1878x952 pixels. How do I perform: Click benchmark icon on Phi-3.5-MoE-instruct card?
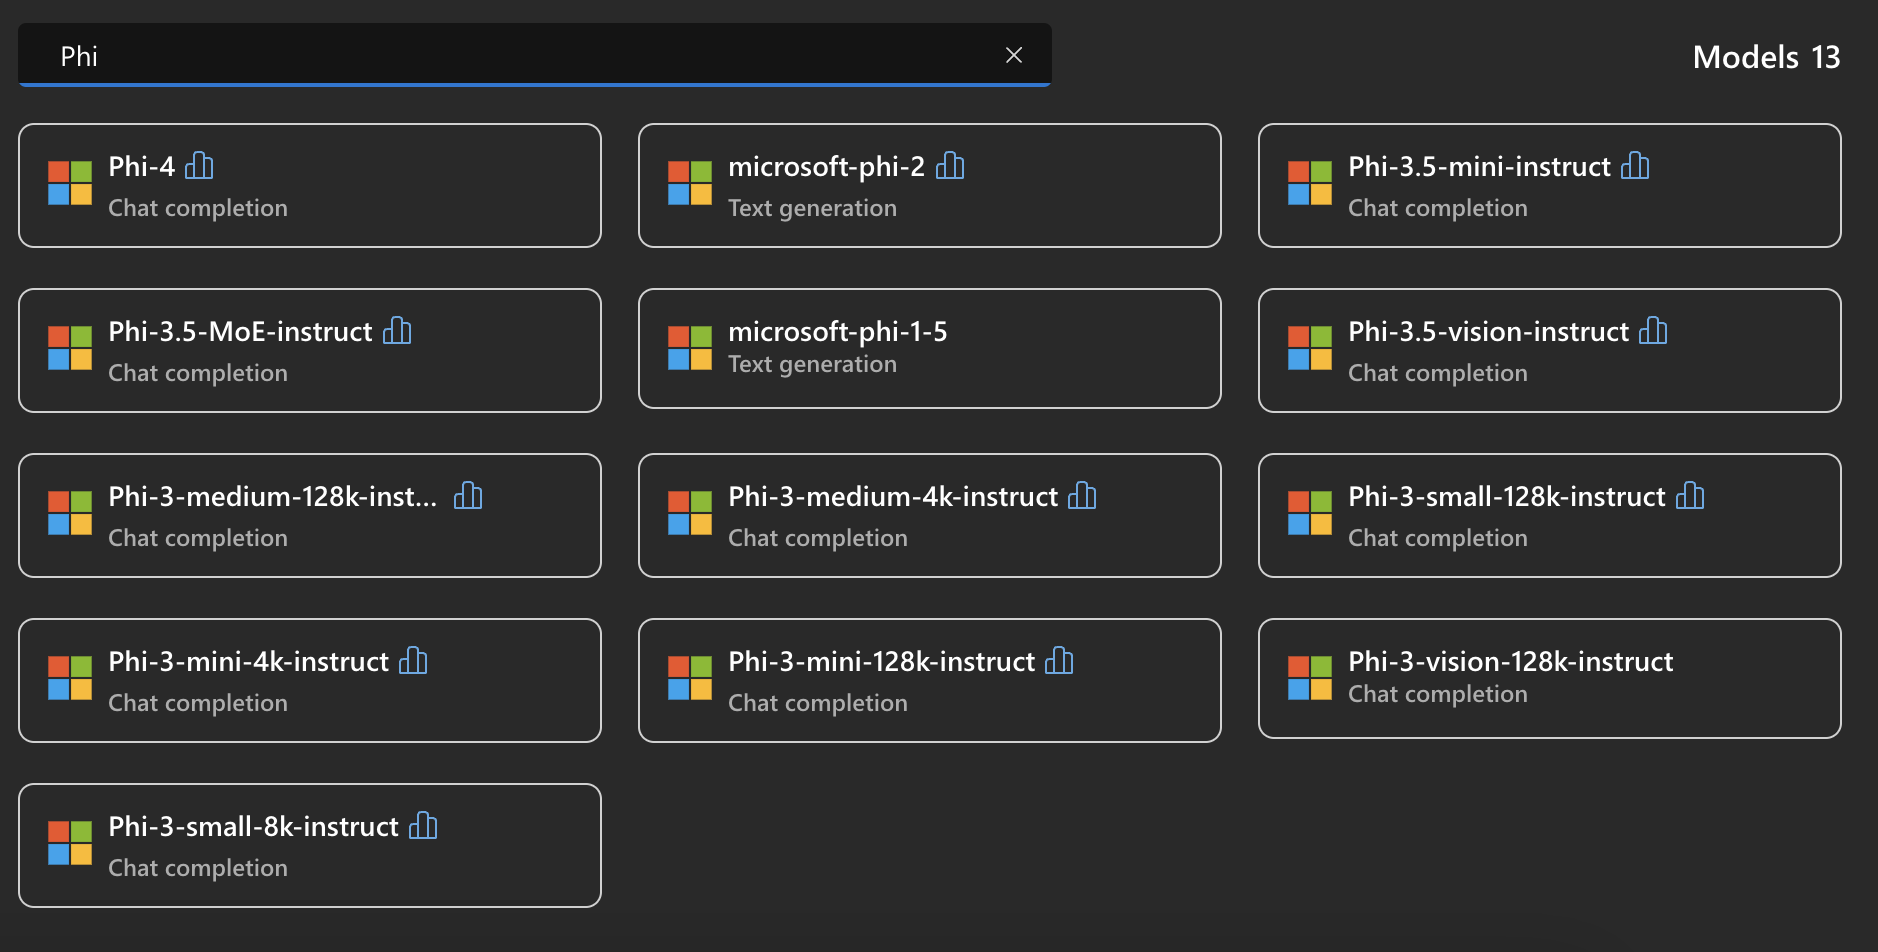pos(397,331)
